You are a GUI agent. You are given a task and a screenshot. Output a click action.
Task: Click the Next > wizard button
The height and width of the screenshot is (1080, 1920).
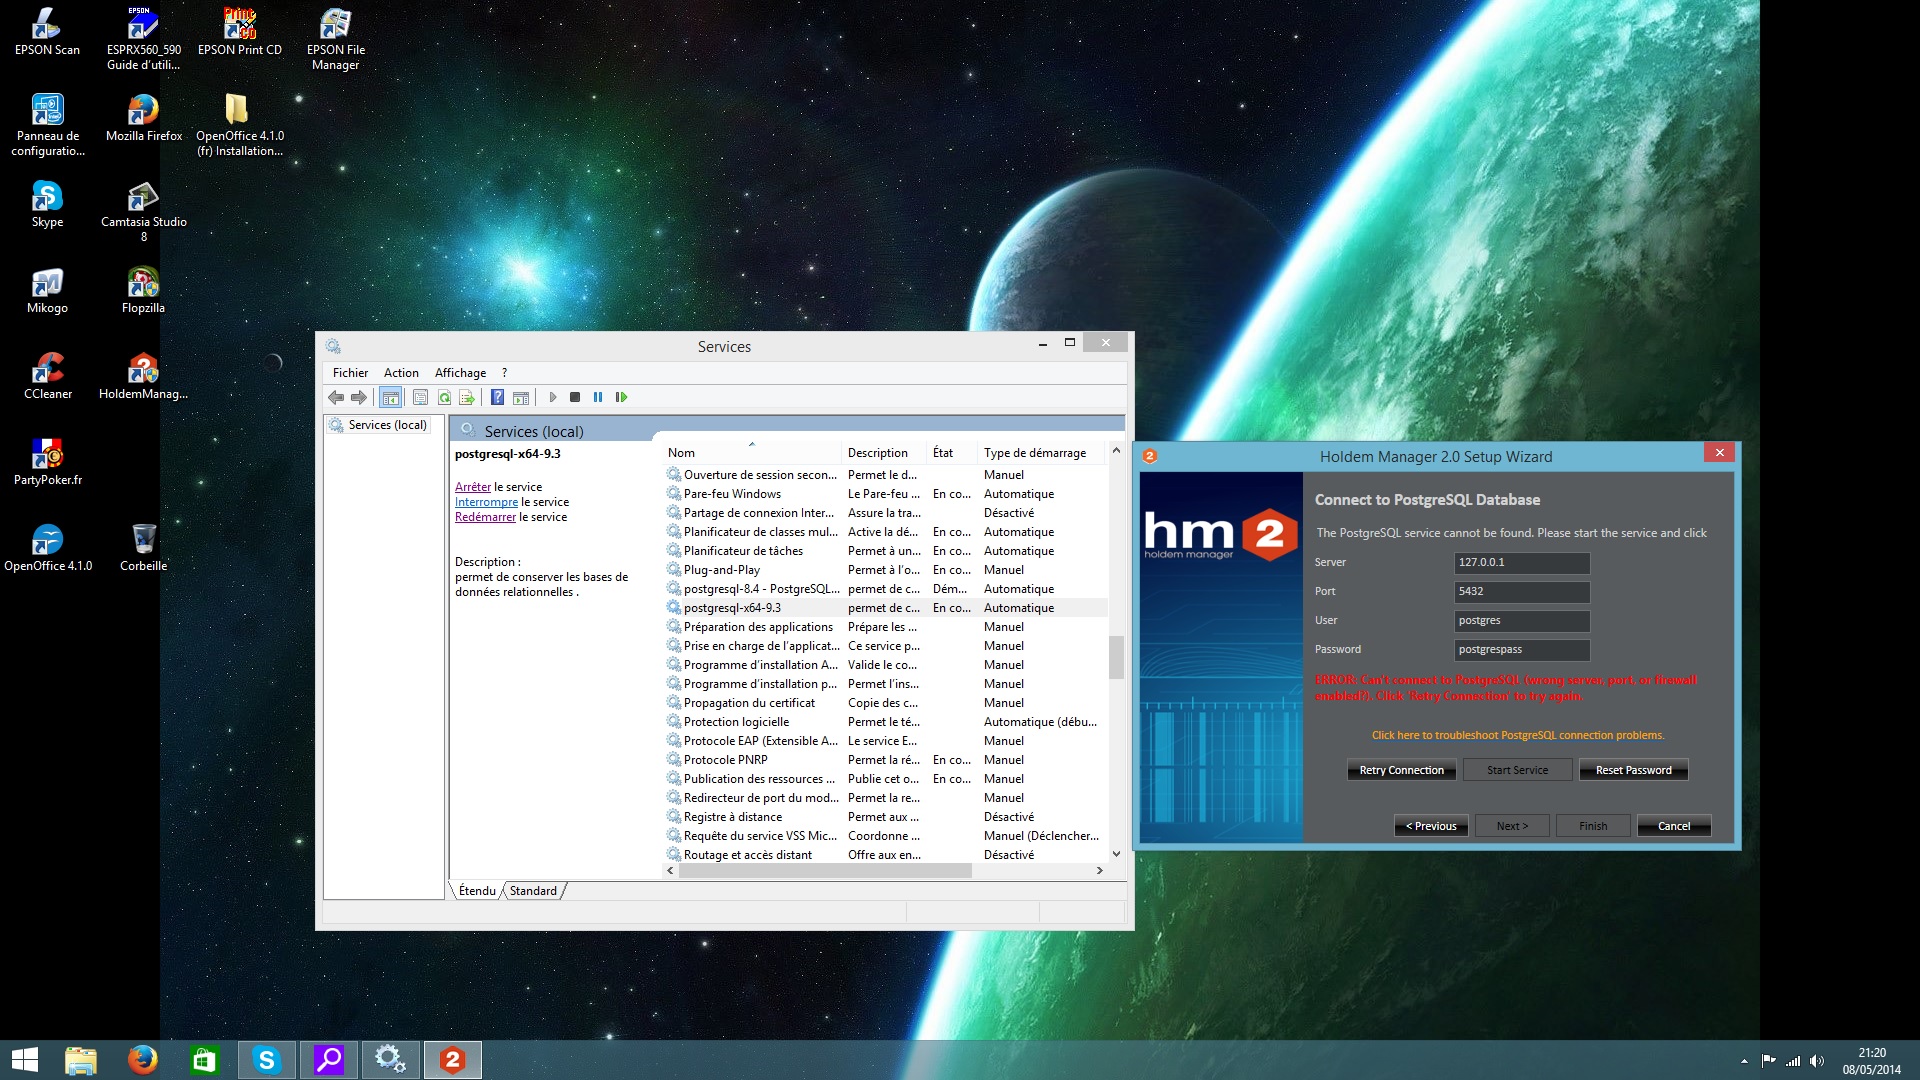[1512, 826]
